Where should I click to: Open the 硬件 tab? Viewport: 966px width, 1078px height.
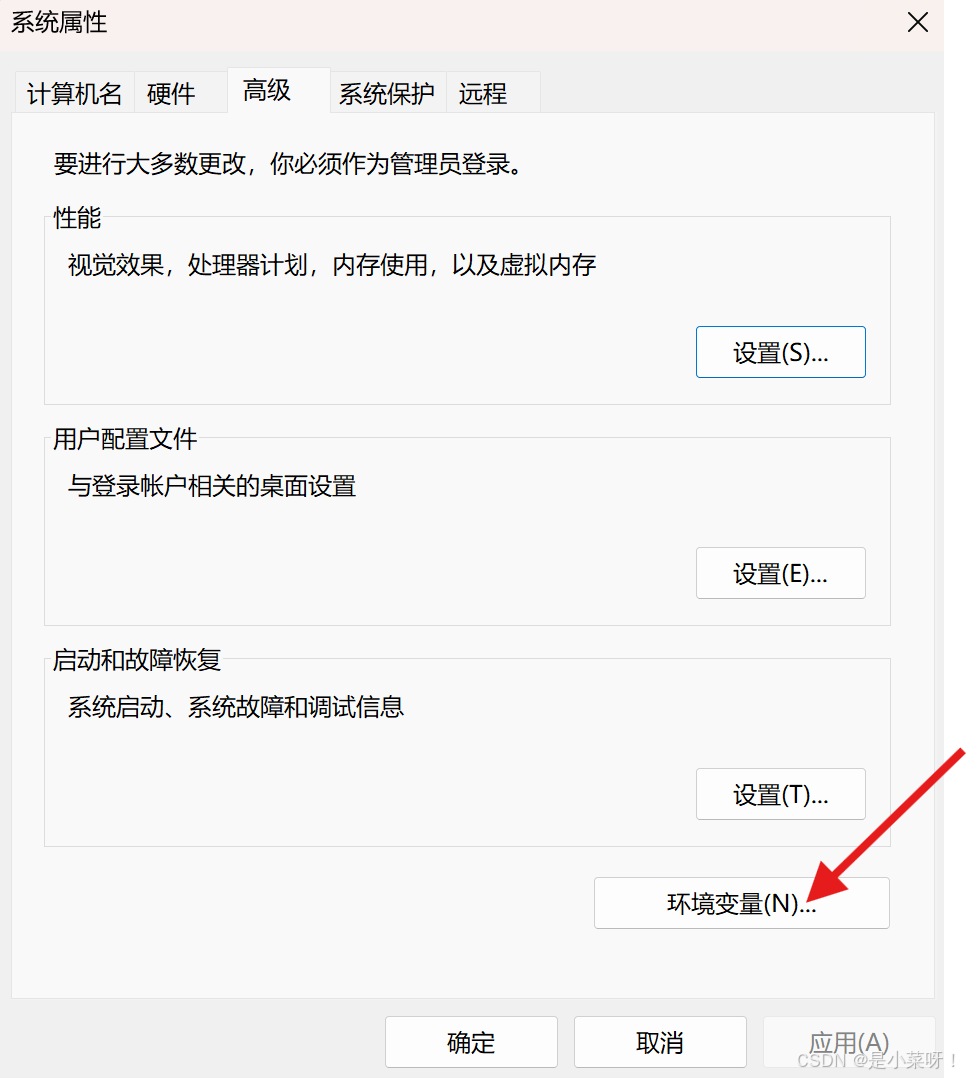pyautogui.click(x=180, y=93)
